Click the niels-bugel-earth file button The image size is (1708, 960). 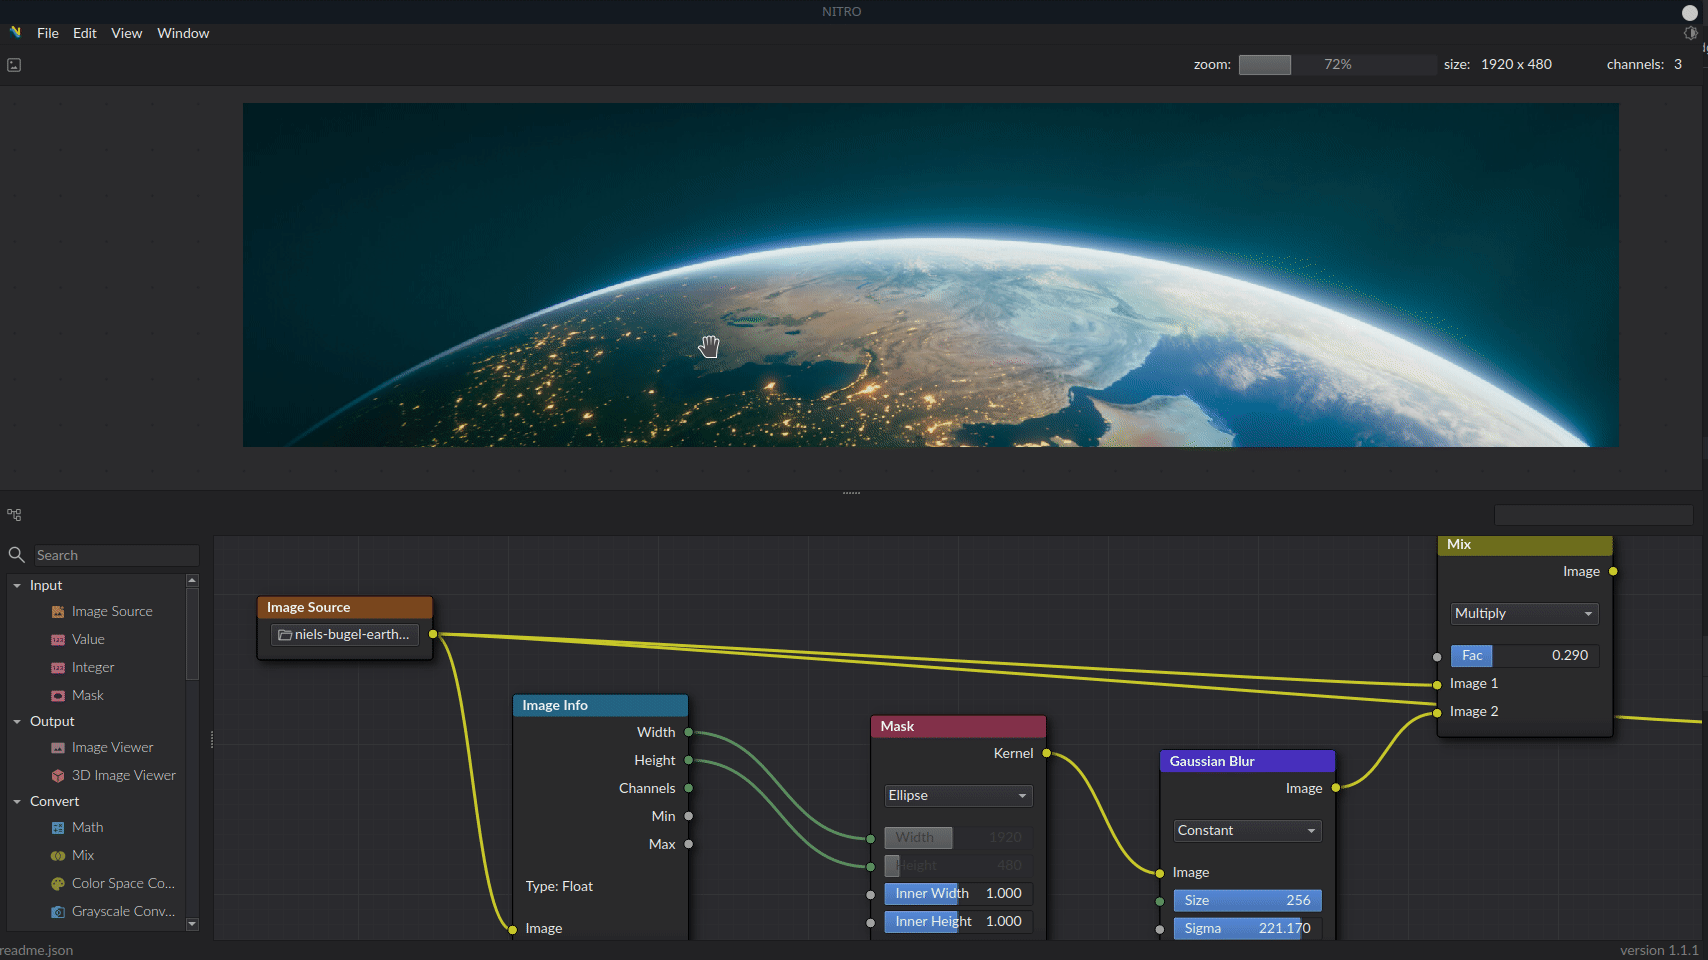pyautogui.click(x=345, y=635)
